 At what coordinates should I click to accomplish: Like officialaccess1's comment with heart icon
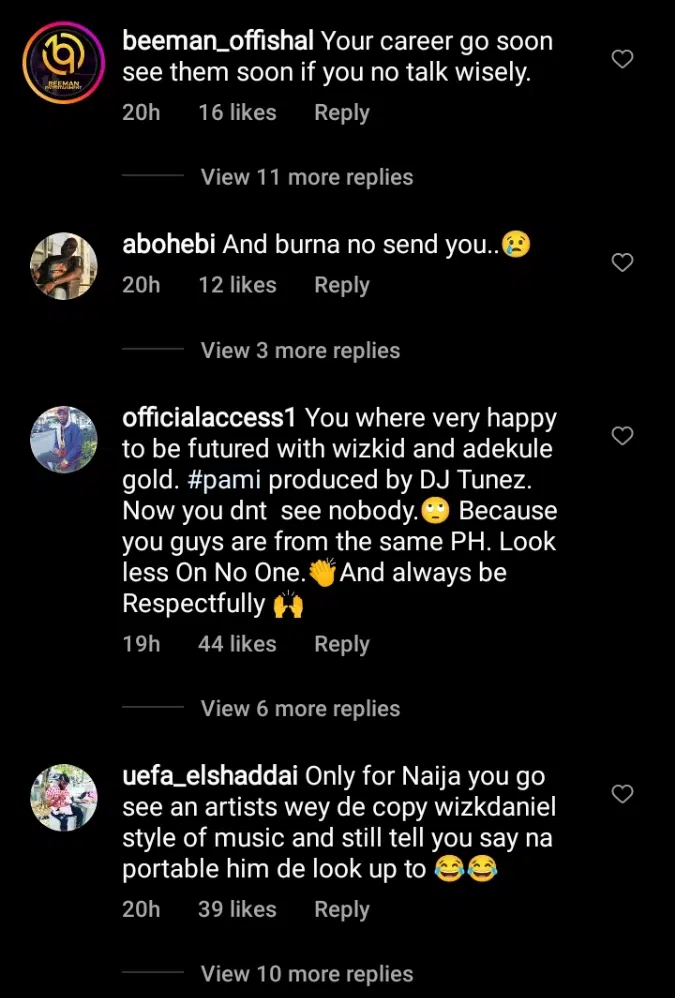(622, 435)
